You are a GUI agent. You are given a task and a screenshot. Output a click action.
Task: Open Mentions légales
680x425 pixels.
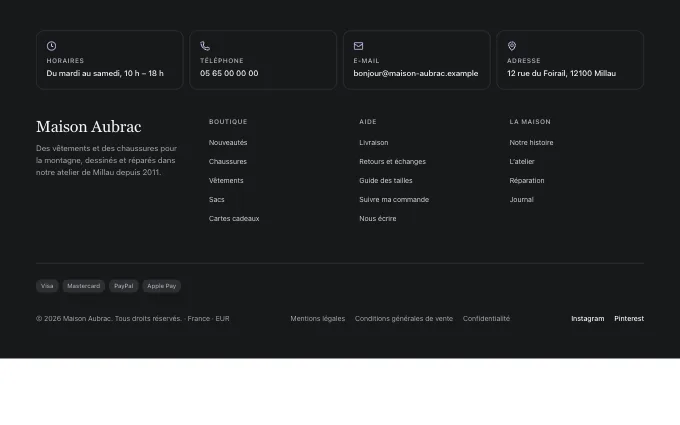317,318
